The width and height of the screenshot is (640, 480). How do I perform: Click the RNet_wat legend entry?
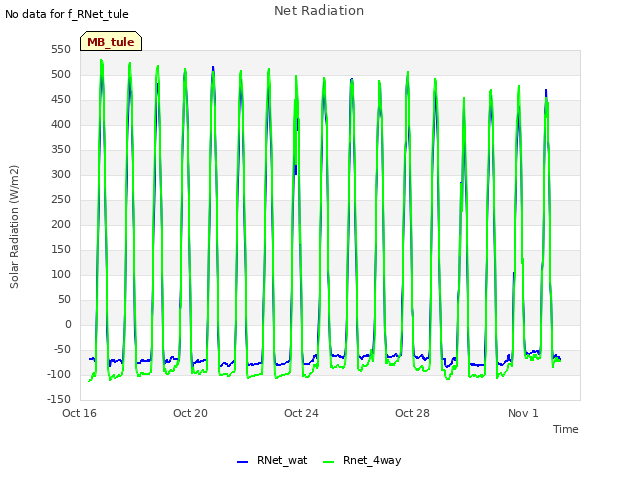click(272, 460)
